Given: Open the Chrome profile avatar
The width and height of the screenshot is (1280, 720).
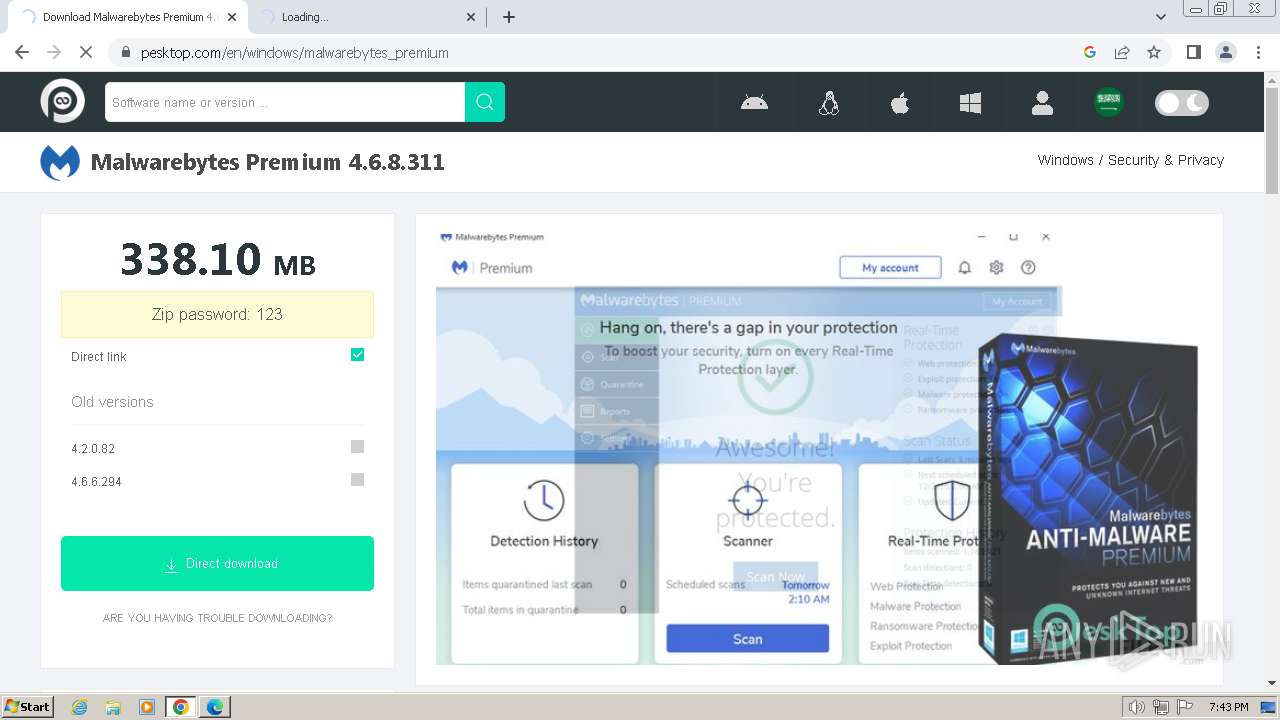Looking at the screenshot, I should [1225, 52].
